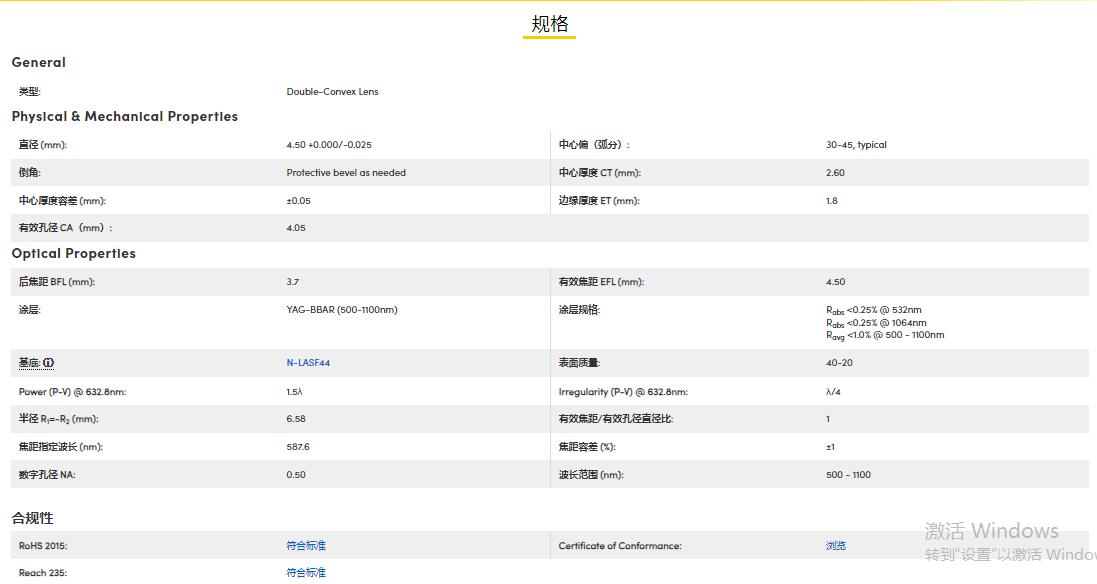Select the 类型 Double-Convex Lens value

[x=331, y=91]
